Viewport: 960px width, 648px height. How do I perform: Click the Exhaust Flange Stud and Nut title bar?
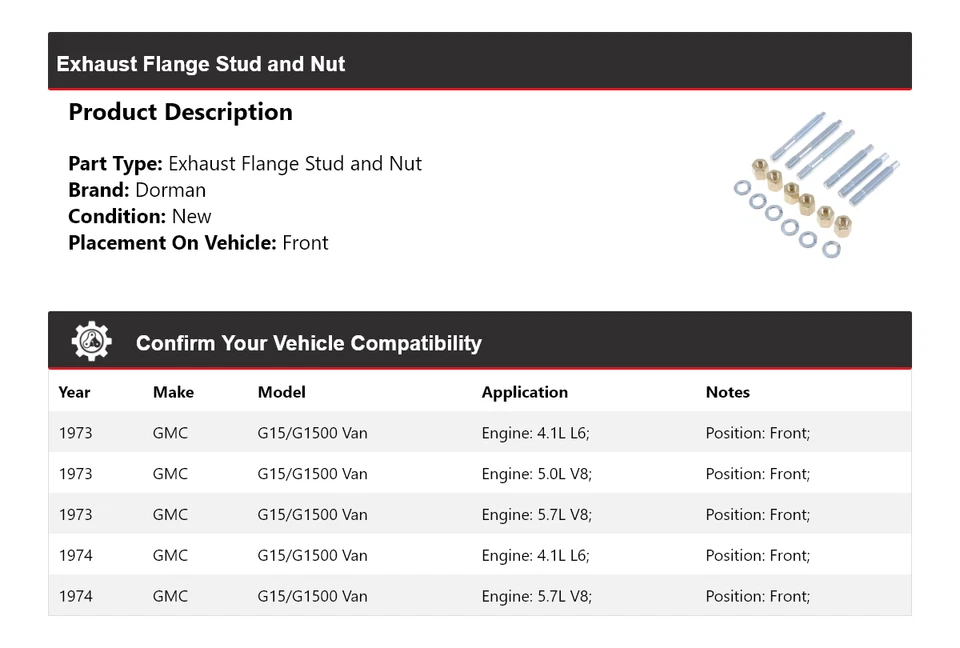[x=201, y=64]
